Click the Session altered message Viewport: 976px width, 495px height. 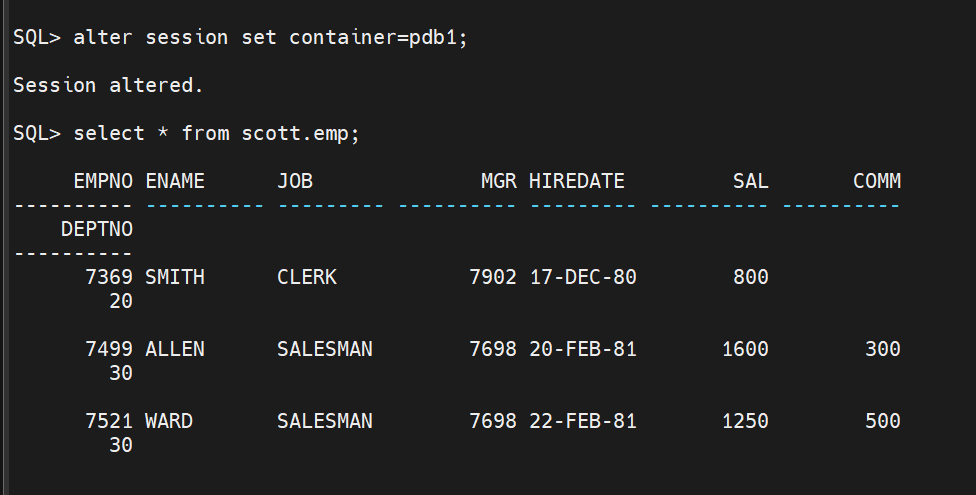point(108,85)
